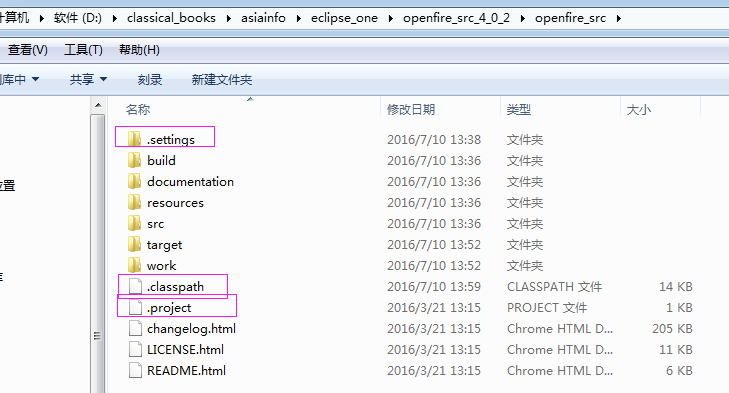
Task: Go to eclipse_one in address bar
Action: 345,18
